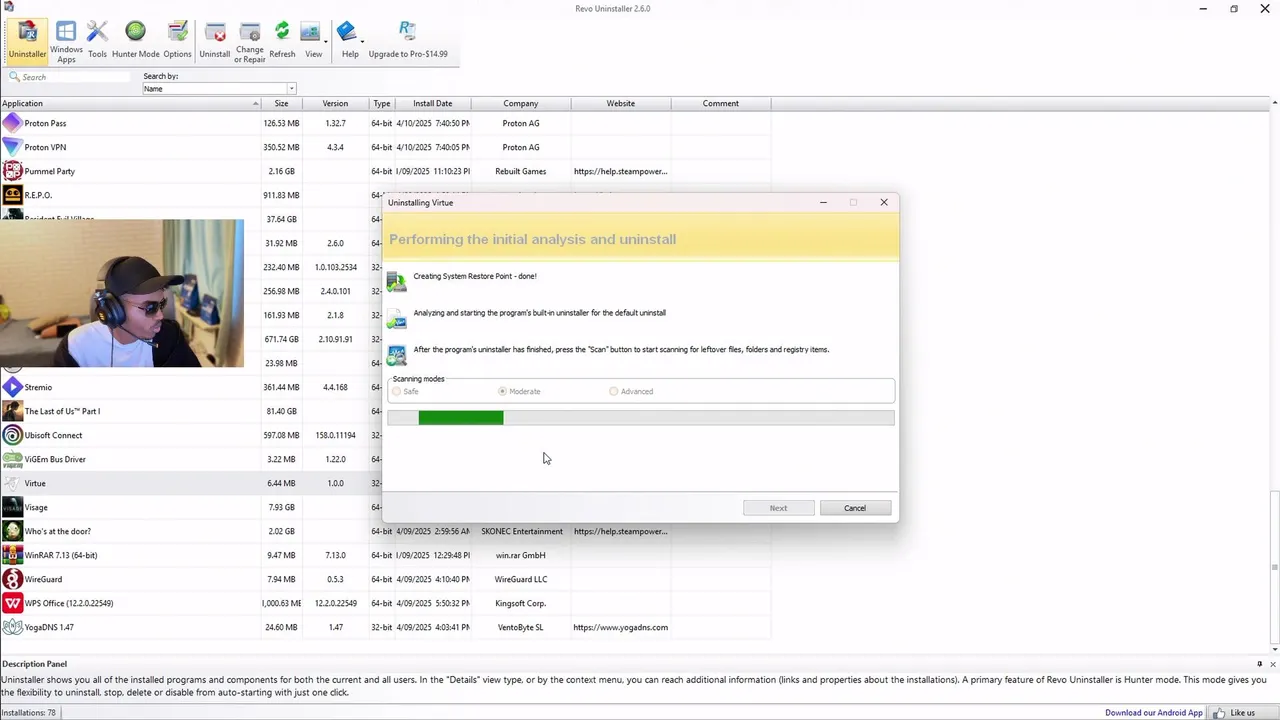Cancel the Virtue uninstall dialog
Image resolution: width=1280 pixels, height=720 pixels.
[x=855, y=508]
